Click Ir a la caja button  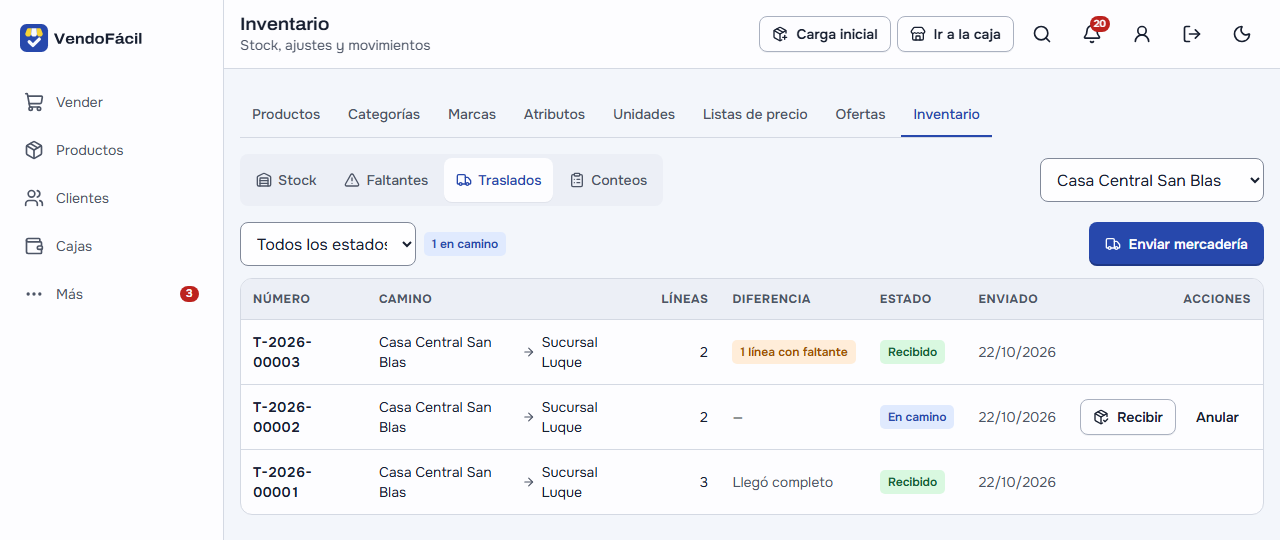coord(955,34)
